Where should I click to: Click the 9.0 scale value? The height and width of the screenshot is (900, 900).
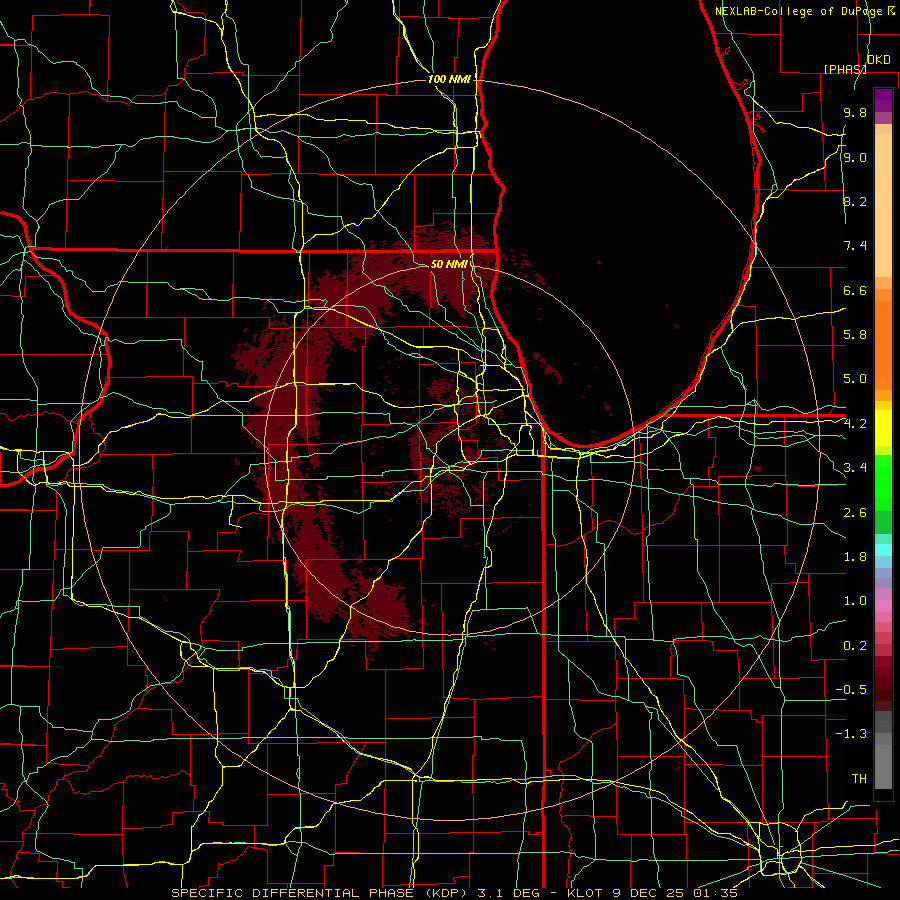point(855,157)
